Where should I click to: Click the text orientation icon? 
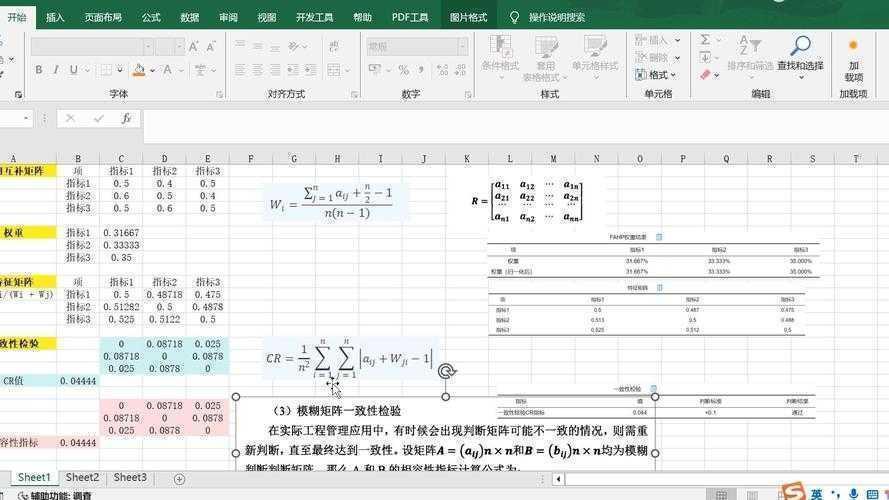coord(294,45)
